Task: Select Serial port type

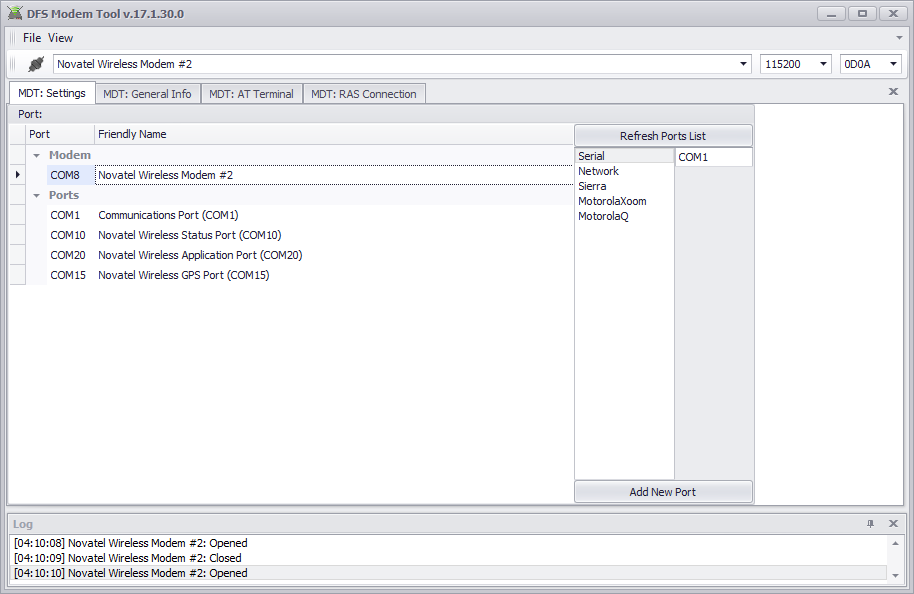Action: coord(624,156)
